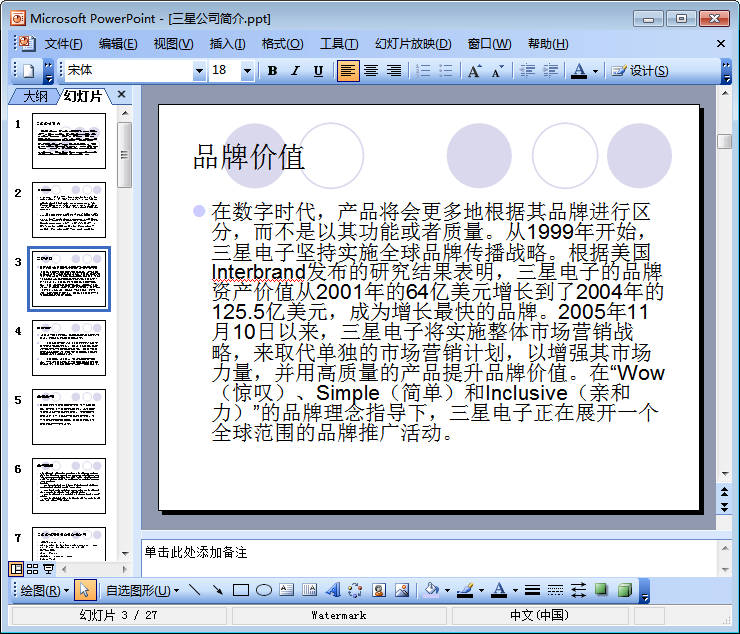This screenshot has height=634, width=740.
Task: Open the font size dropdown arrow
Action: (x=247, y=71)
